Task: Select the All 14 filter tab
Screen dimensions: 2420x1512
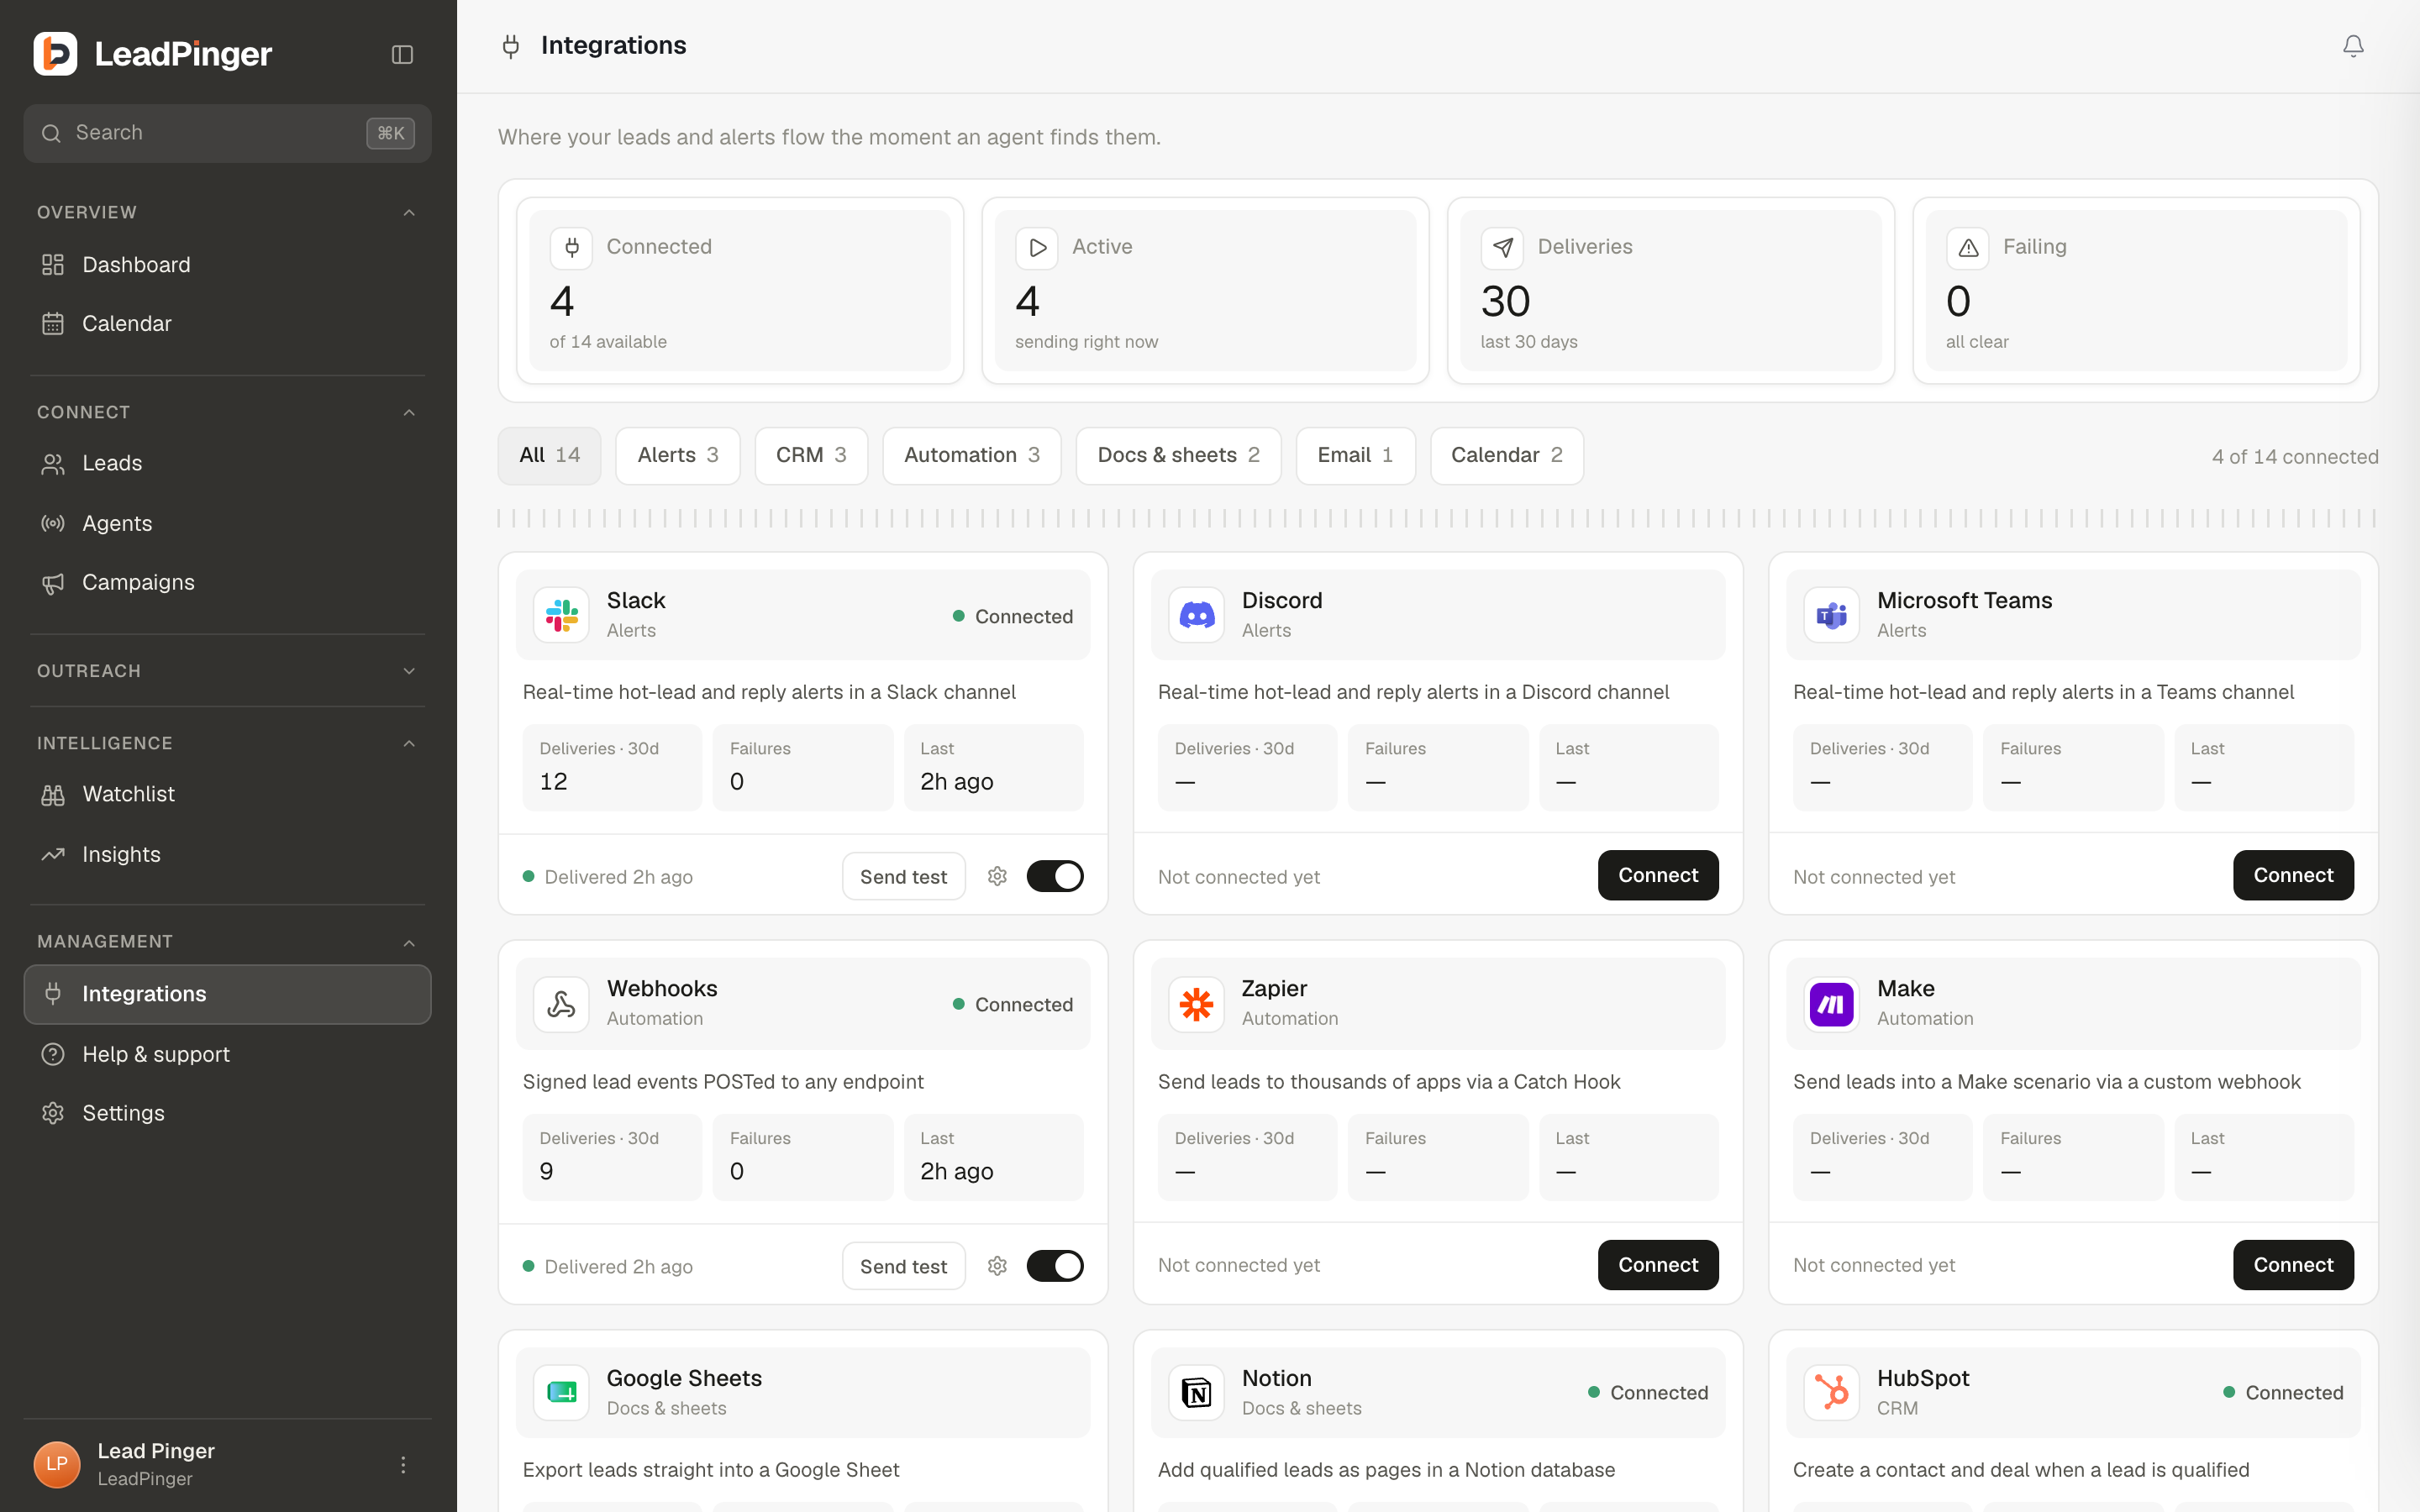Action: point(550,456)
